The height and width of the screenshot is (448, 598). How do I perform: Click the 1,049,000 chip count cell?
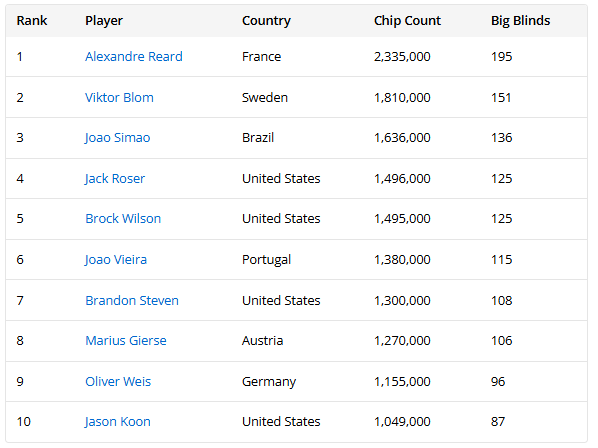coord(402,422)
